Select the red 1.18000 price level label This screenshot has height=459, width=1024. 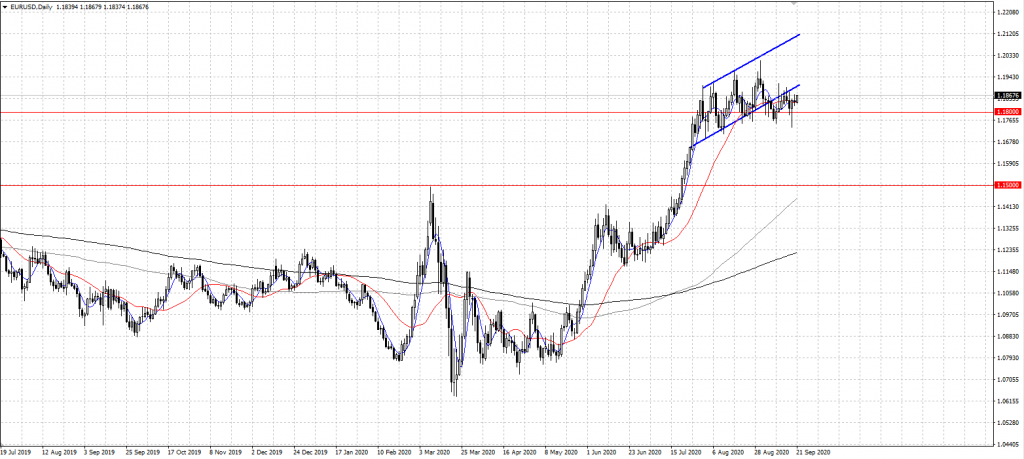1006,113
